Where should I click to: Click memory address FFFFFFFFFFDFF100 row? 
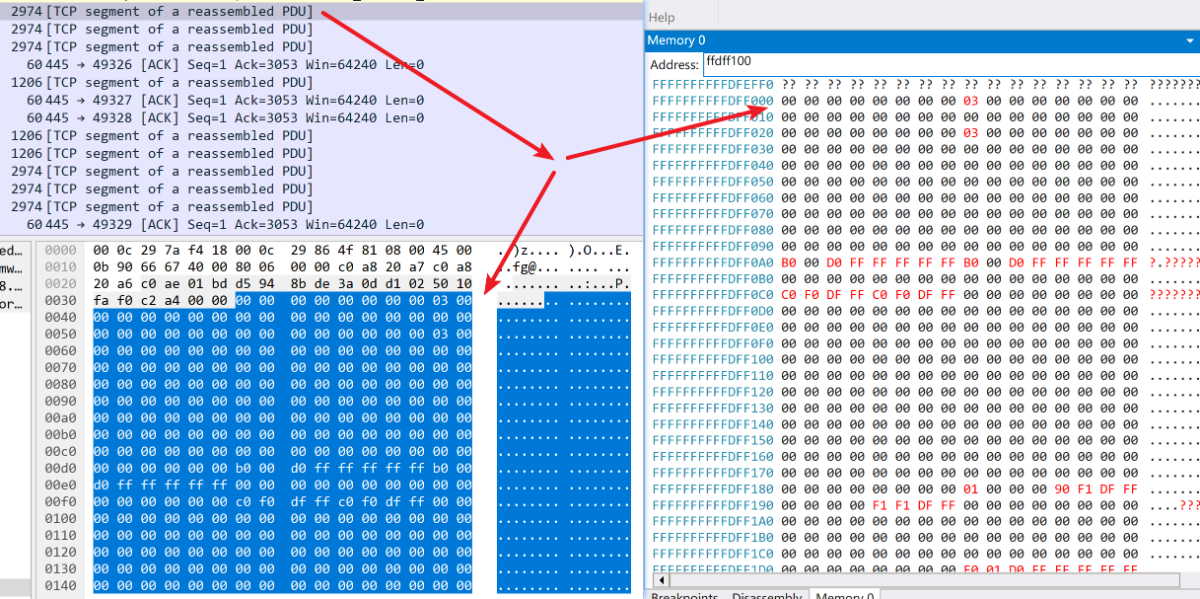925,358
